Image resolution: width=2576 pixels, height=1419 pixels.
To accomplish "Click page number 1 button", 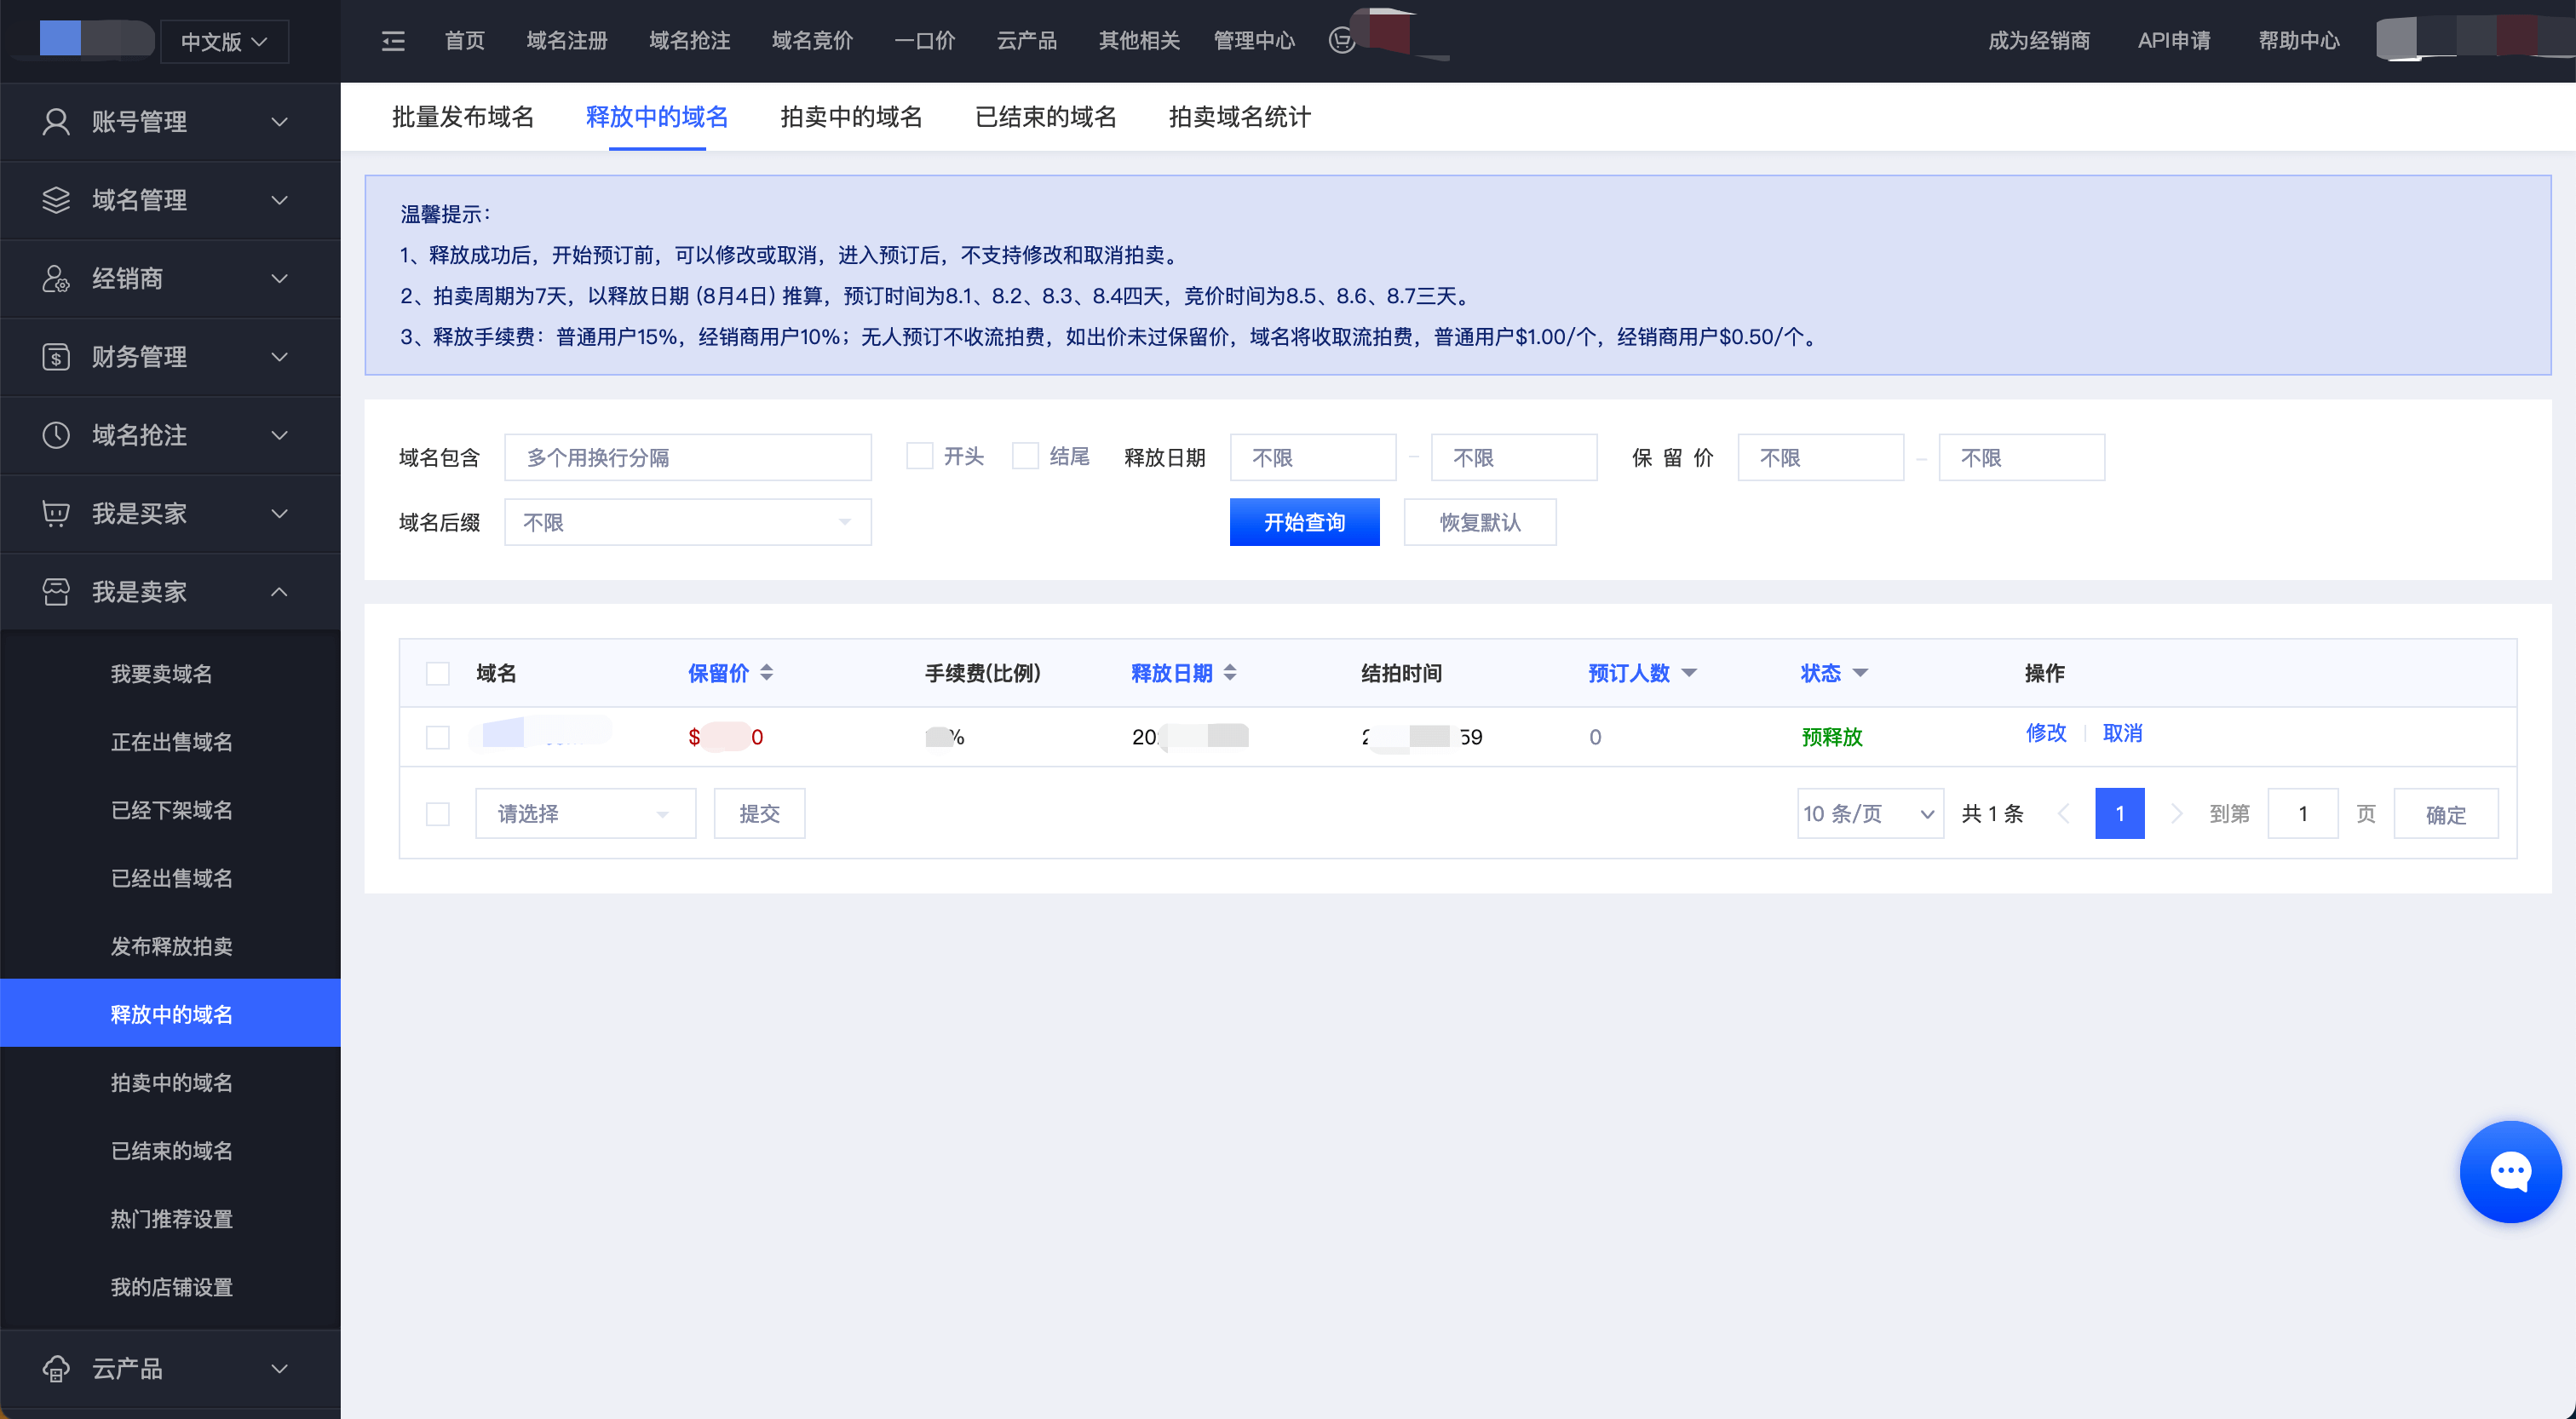I will (x=2120, y=814).
